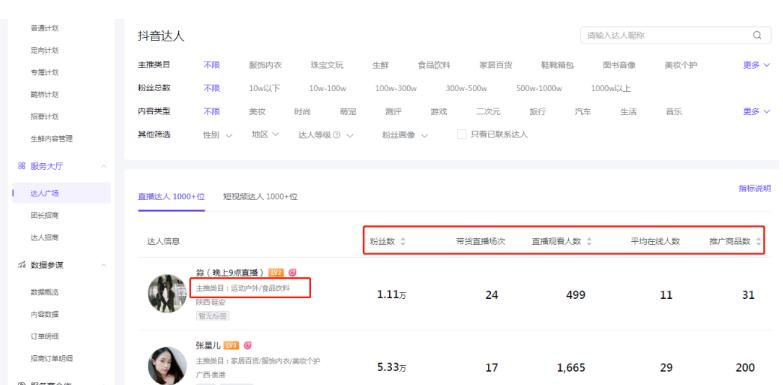Viewport: 783px width, 385px height.
Task: Click the search magnifier icon
Action: click(x=757, y=35)
